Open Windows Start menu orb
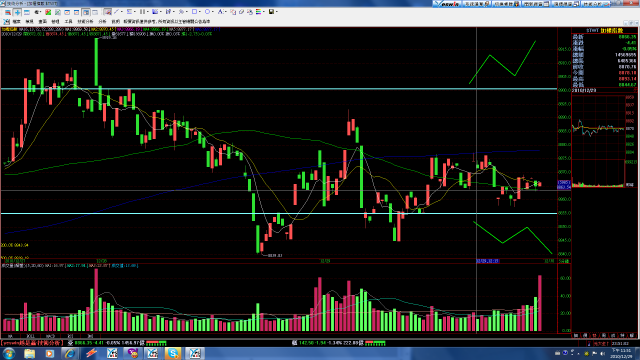 9,353
